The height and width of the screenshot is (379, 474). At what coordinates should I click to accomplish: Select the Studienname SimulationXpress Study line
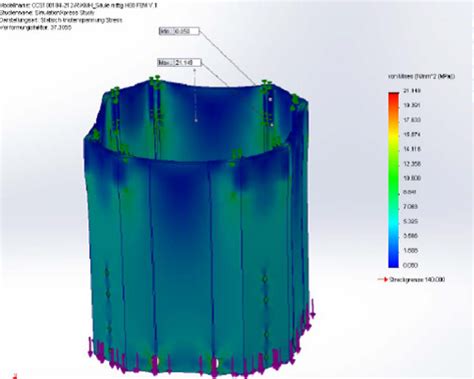pos(47,13)
